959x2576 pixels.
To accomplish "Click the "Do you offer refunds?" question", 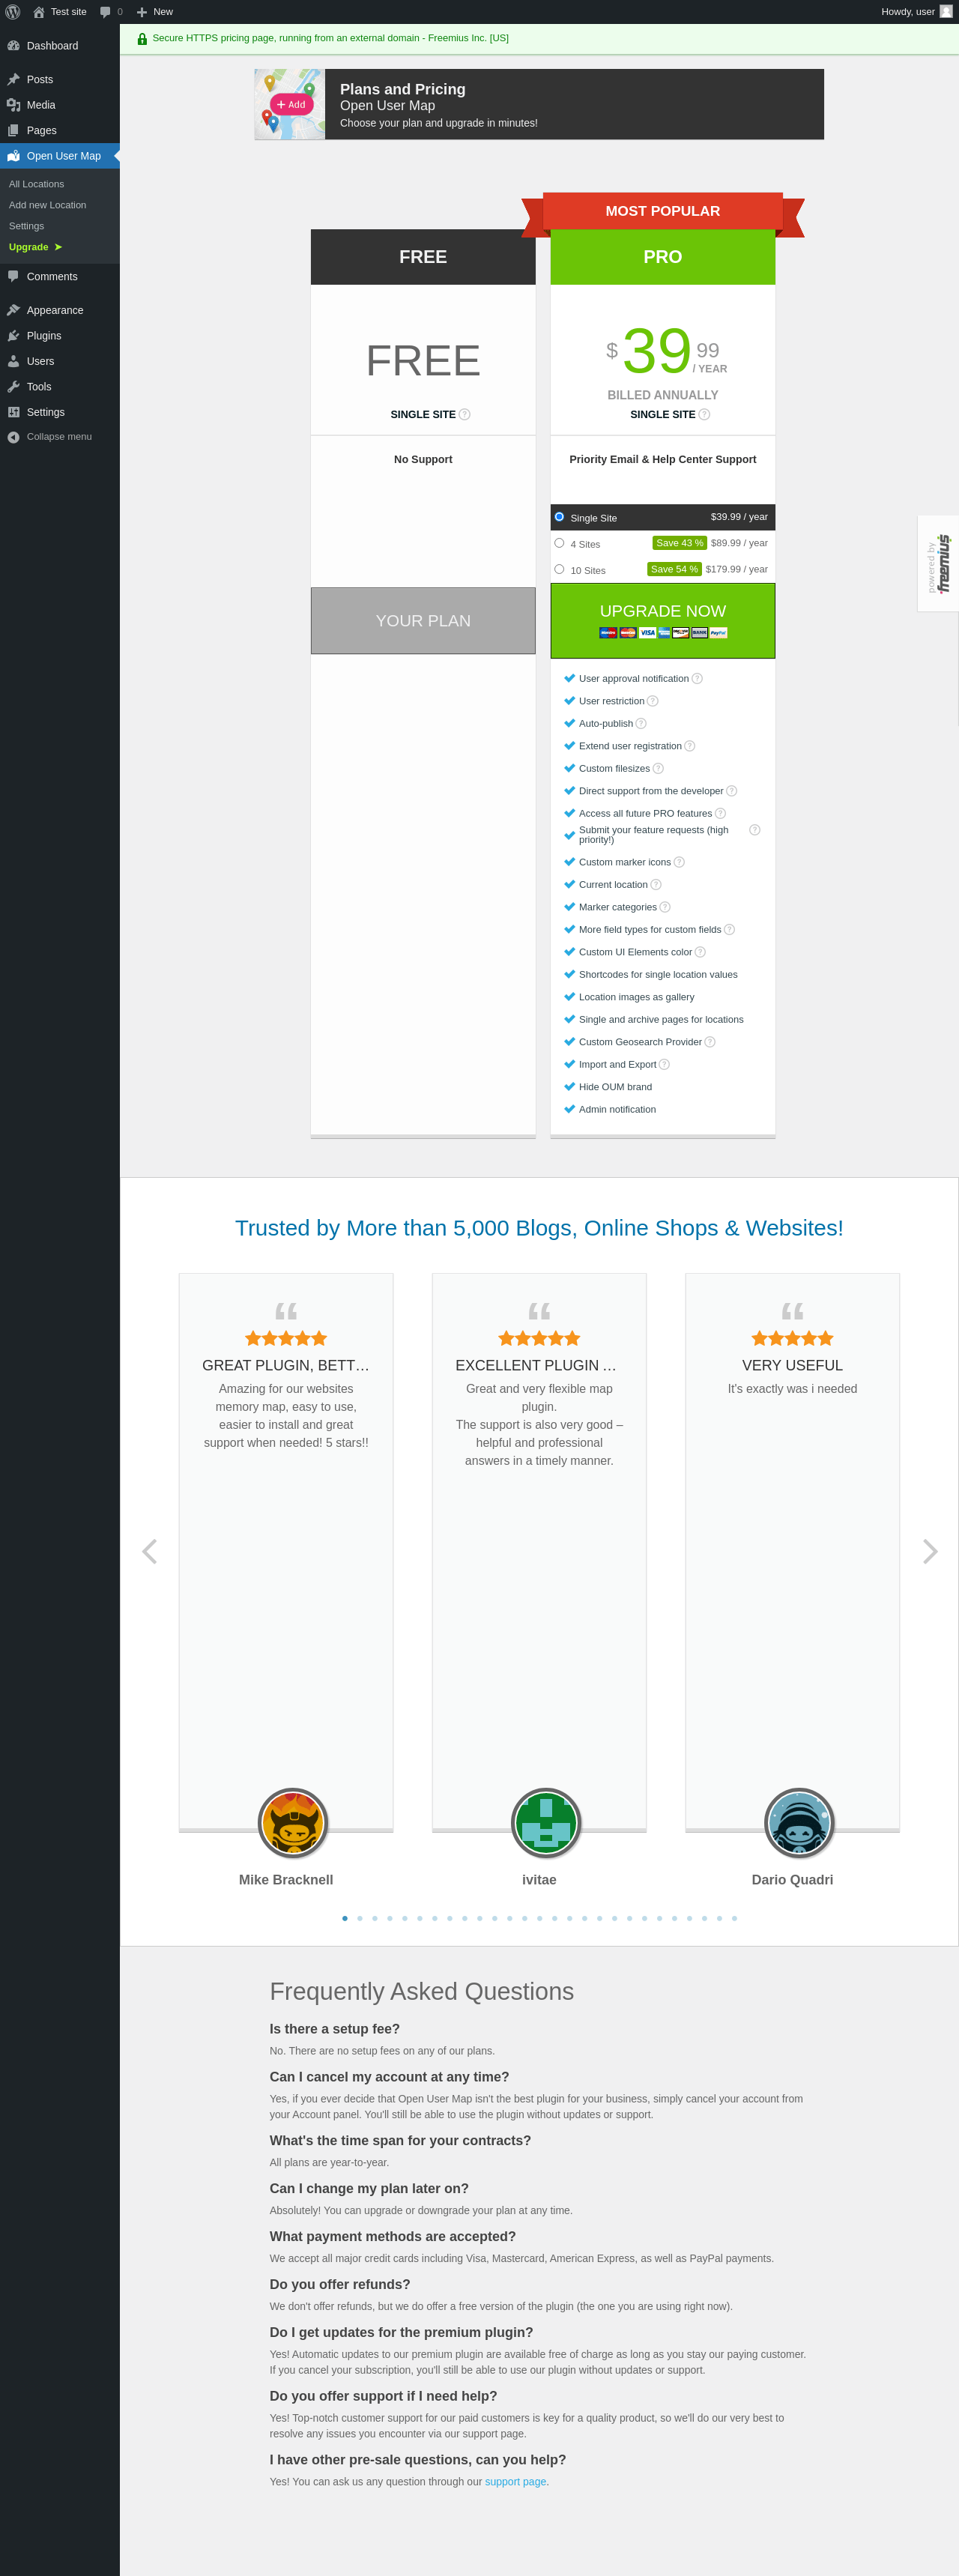I will [340, 2284].
